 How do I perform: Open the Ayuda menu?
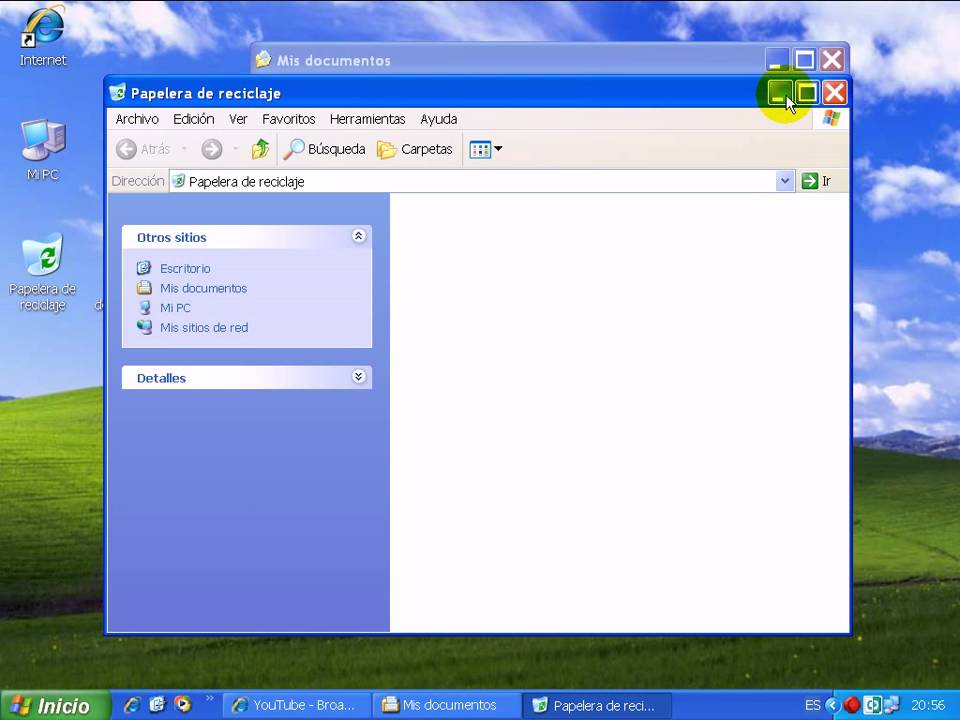[438, 119]
